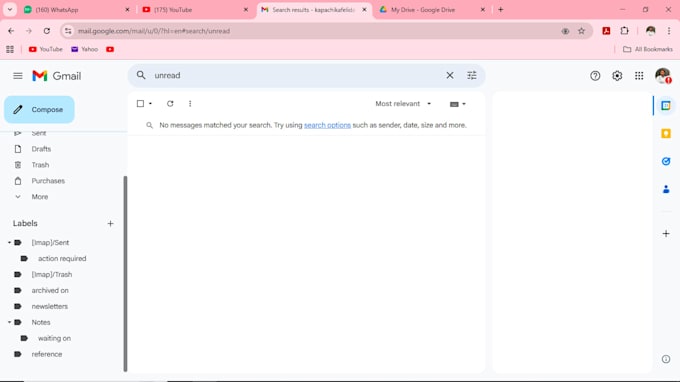Open the YouTube bookmark
The image size is (680, 382).
pos(46,49)
